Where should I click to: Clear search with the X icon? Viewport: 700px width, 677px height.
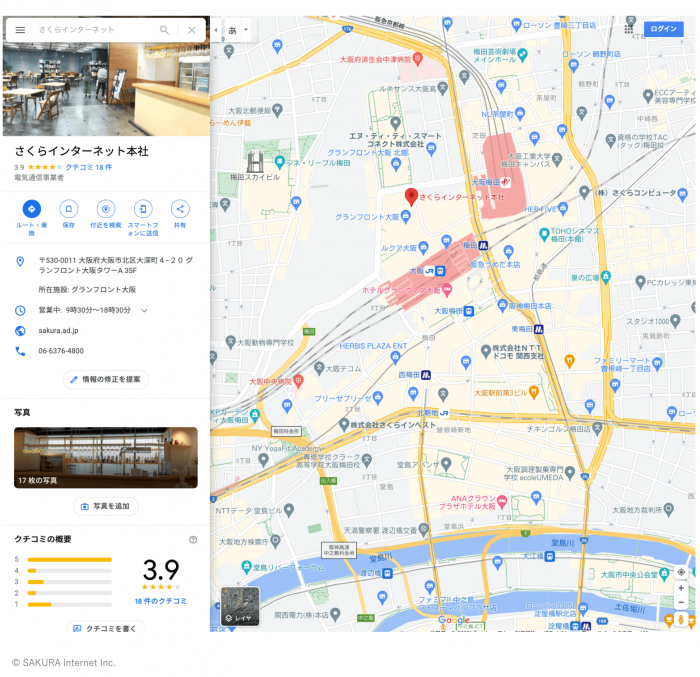click(192, 30)
